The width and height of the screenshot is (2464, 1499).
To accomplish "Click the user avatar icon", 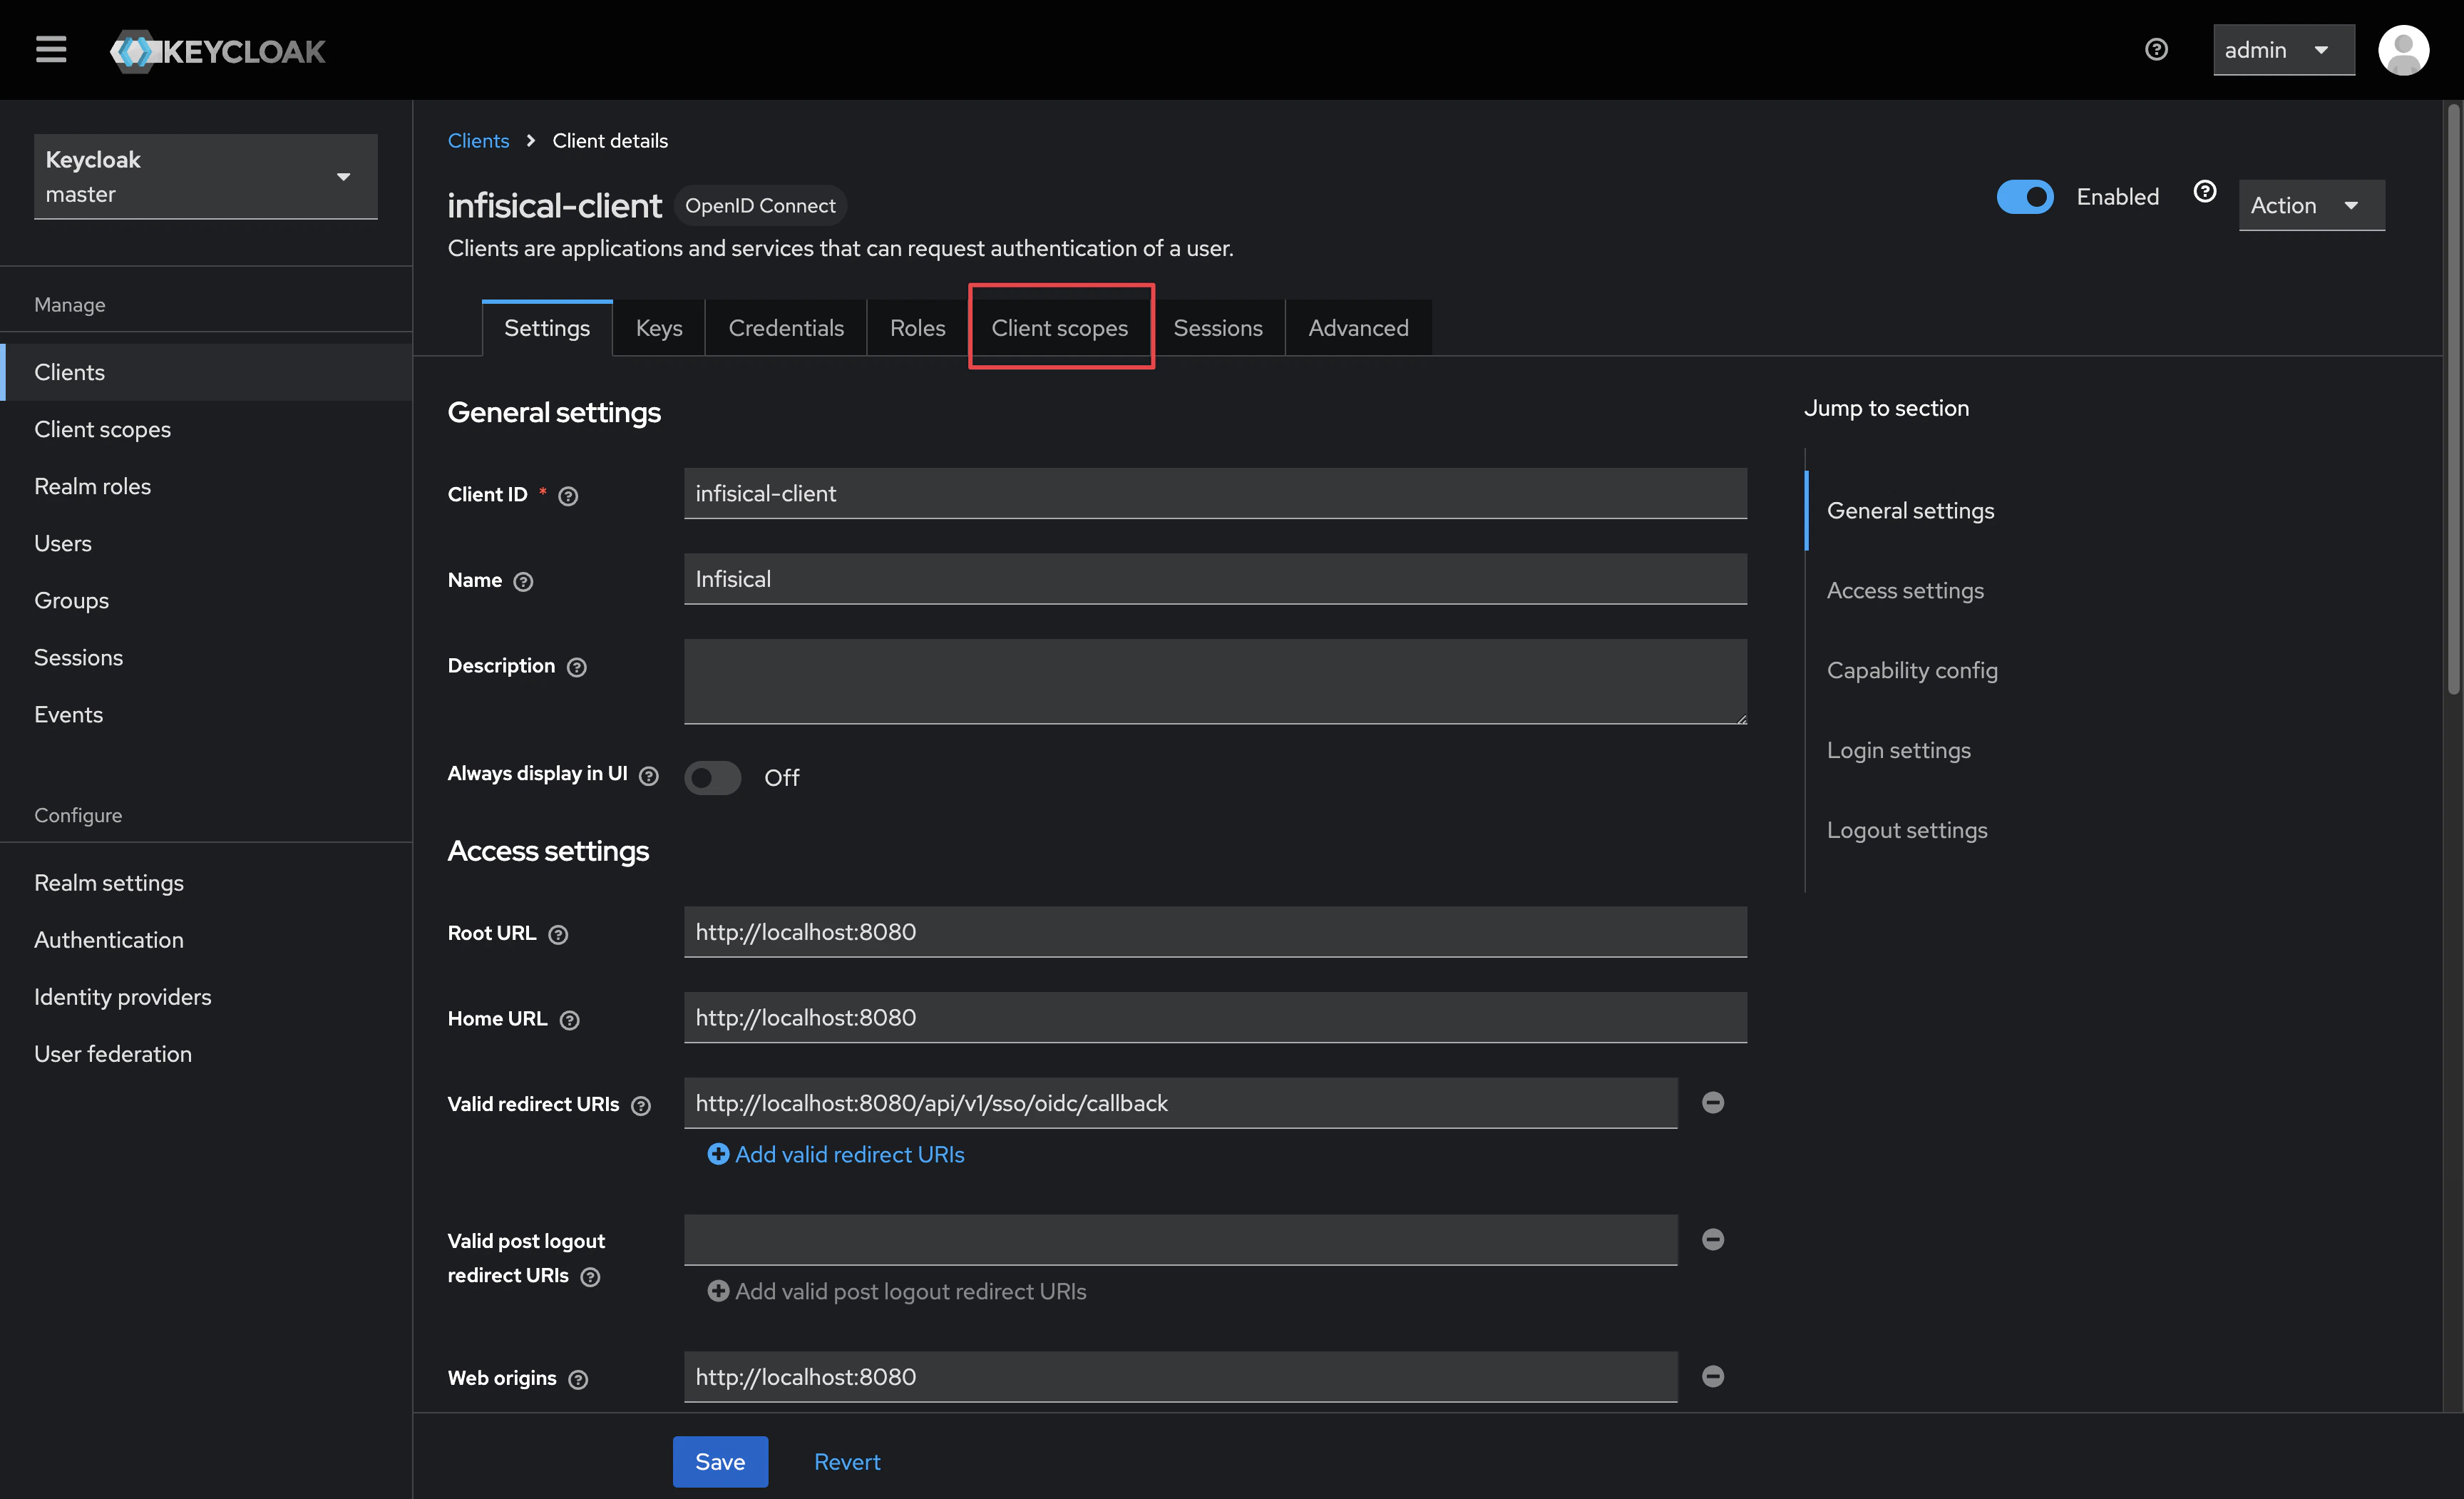I will click(2403, 50).
